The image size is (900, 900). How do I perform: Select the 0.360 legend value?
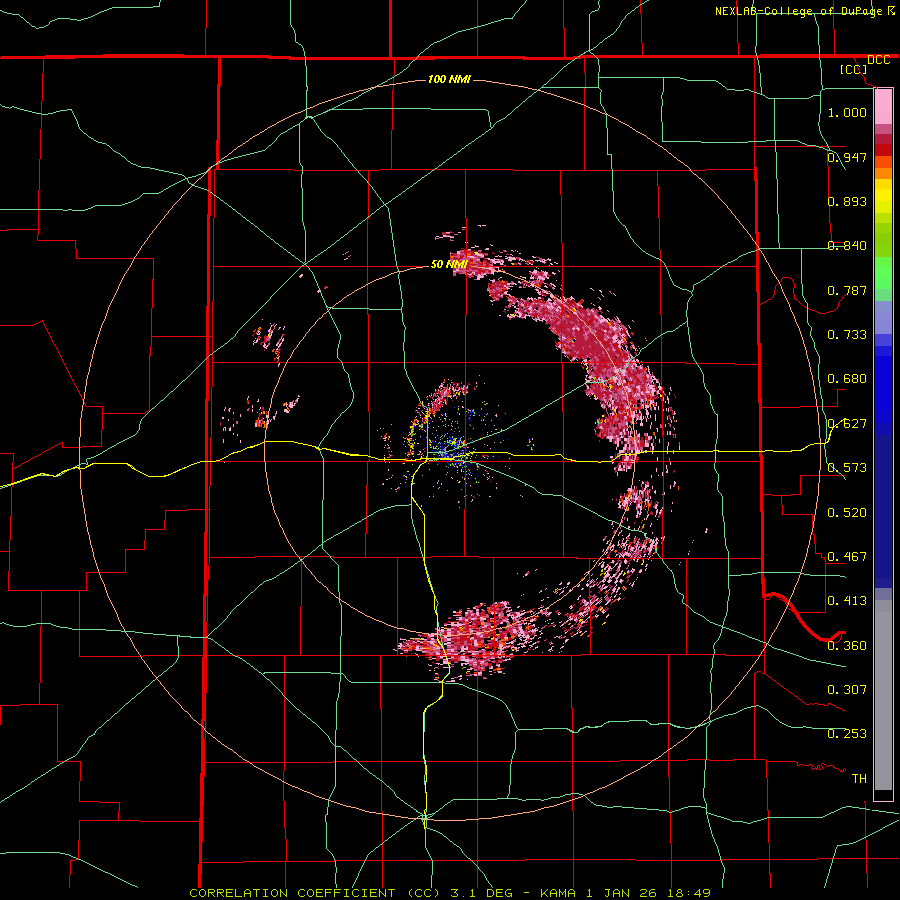pos(847,646)
